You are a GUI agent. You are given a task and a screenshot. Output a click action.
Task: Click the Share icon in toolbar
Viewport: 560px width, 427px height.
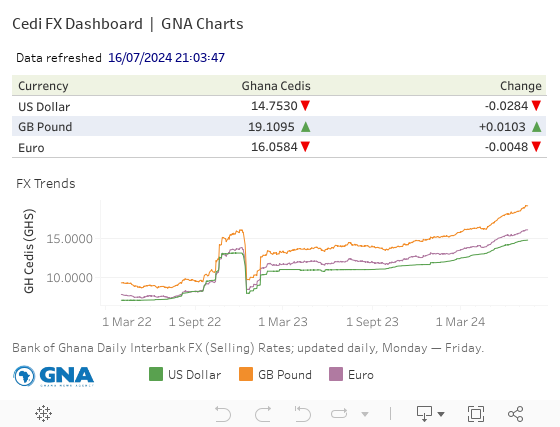(515, 414)
